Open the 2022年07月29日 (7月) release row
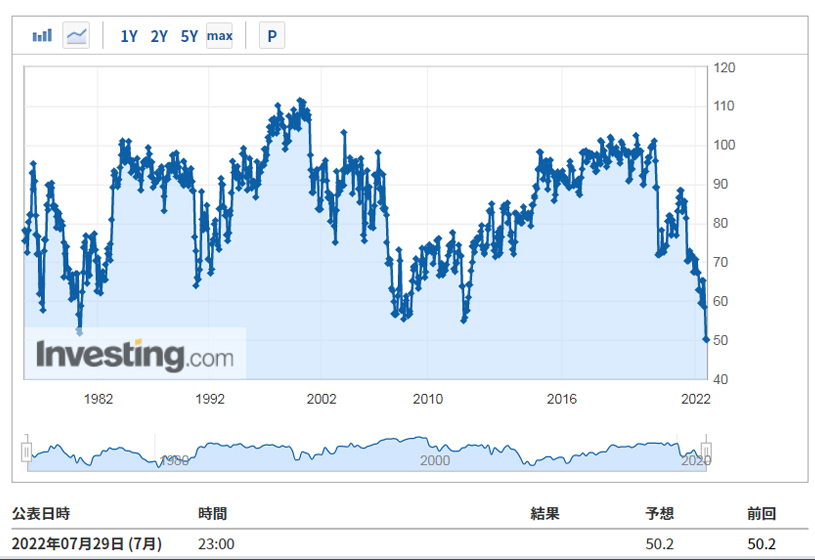 click(86, 543)
